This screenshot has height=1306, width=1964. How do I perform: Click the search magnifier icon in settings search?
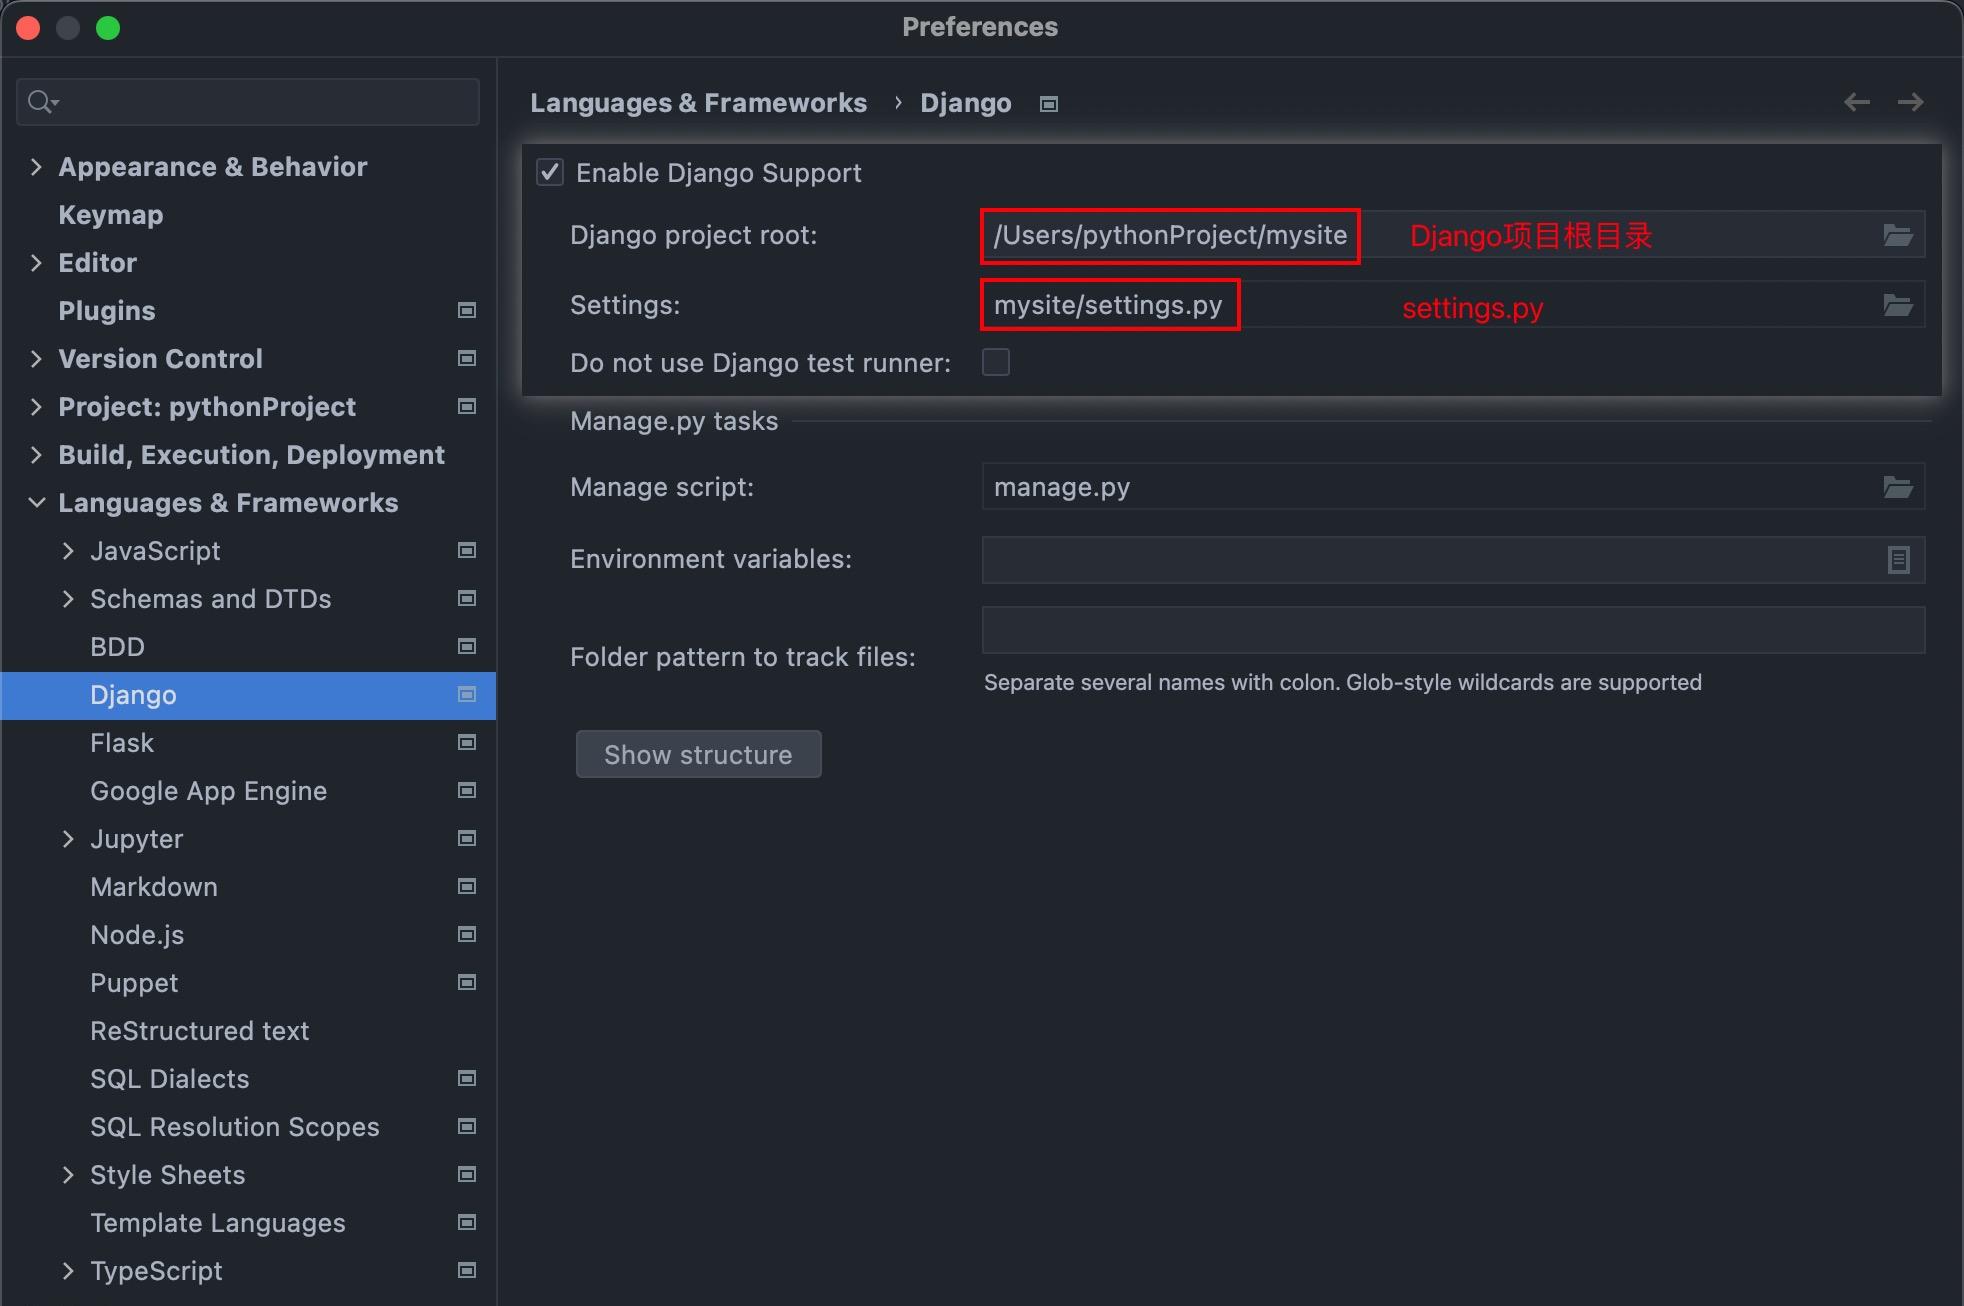tap(43, 102)
